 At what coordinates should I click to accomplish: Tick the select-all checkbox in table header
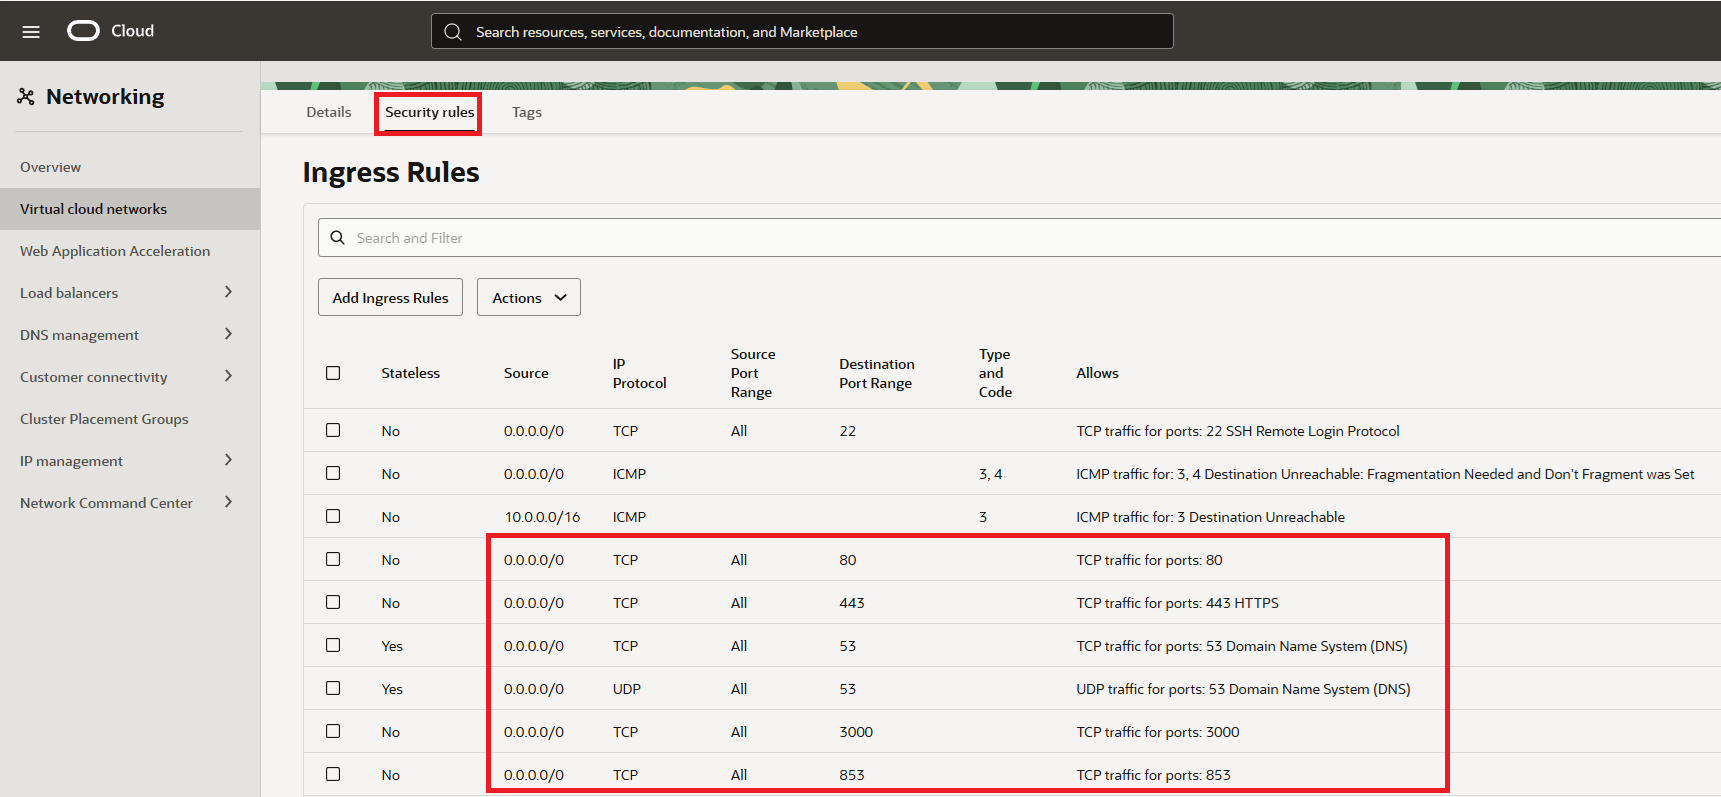pyautogui.click(x=333, y=373)
